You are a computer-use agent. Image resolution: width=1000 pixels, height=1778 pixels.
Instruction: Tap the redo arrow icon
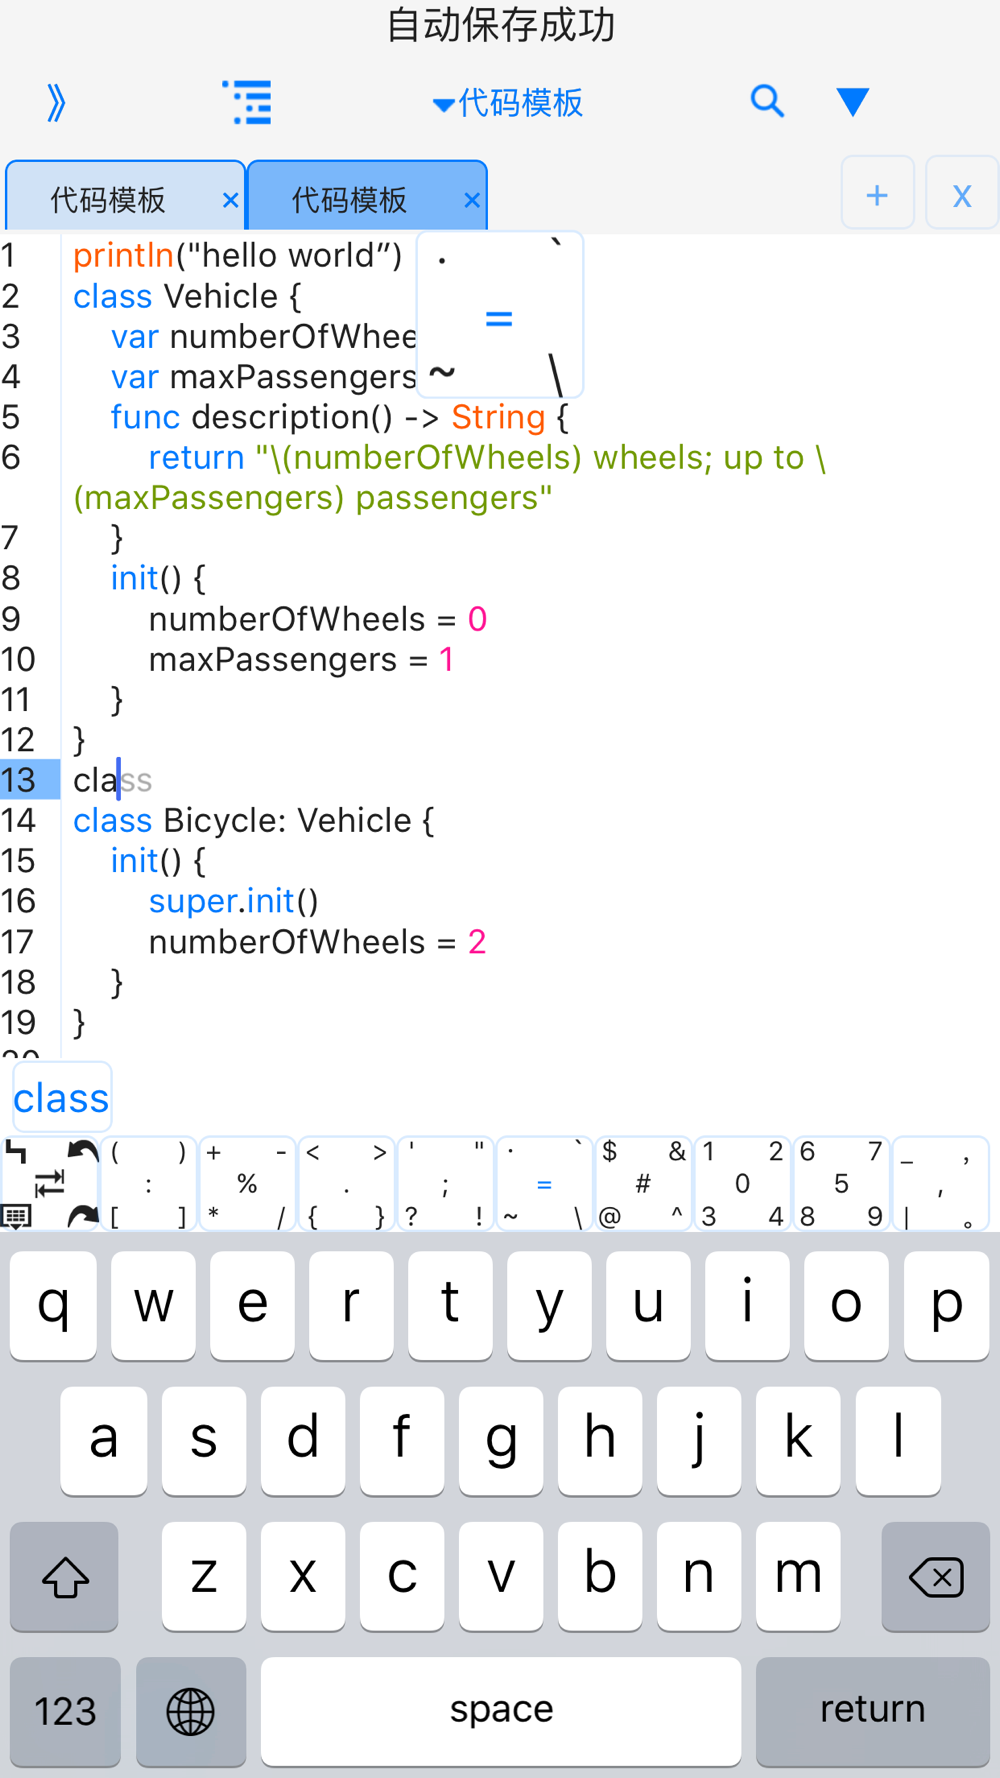(82, 1216)
